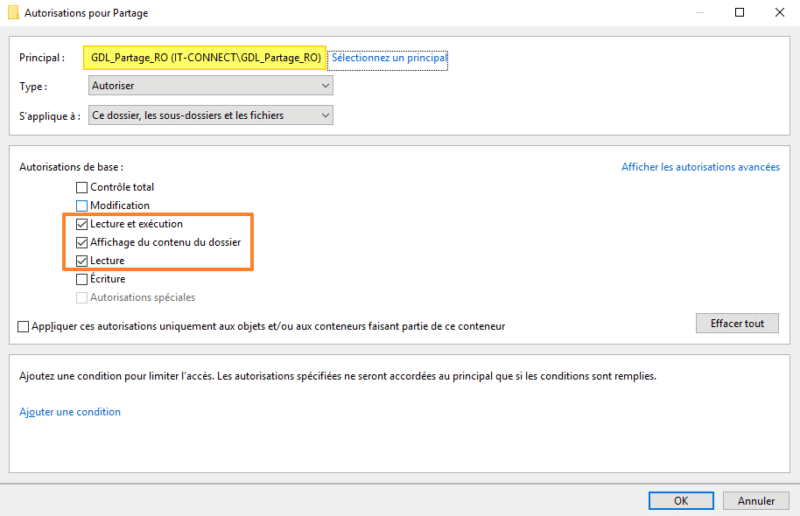Image resolution: width=800 pixels, height=516 pixels.
Task: Enable the Modification permission checkbox
Action: coord(82,206)
